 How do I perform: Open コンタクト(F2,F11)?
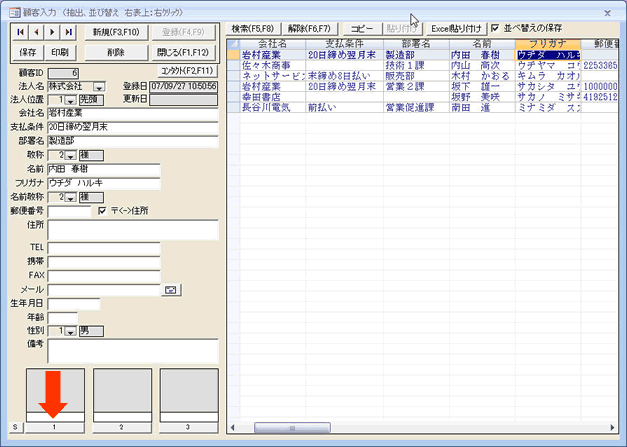tap(187, 71)
